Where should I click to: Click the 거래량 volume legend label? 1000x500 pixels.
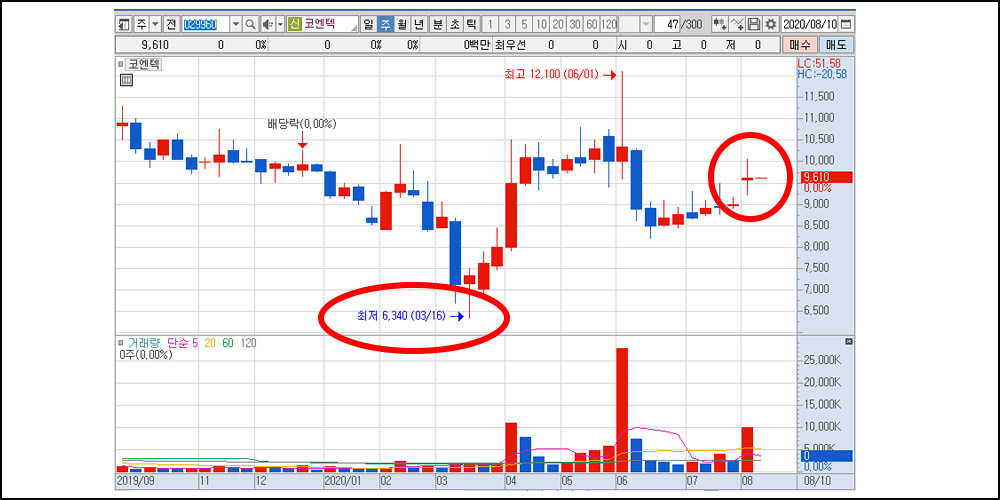click(143, 342)
